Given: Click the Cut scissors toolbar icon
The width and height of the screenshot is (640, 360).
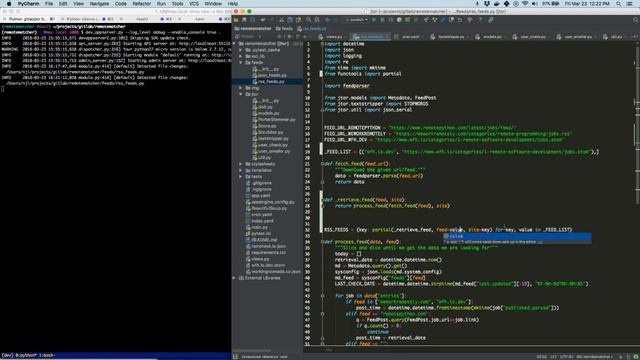Looking at the screenshot, I should pos(281,20).
